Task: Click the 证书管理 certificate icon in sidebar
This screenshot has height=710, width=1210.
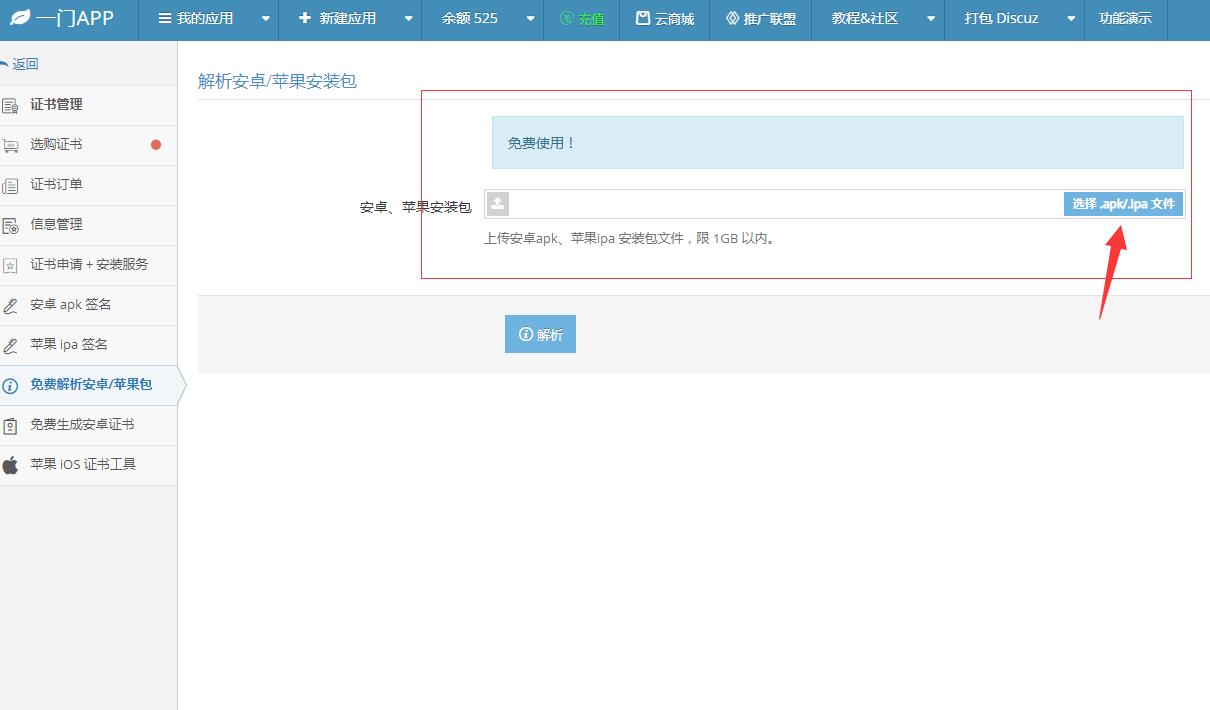Action: tap(11, 106)
